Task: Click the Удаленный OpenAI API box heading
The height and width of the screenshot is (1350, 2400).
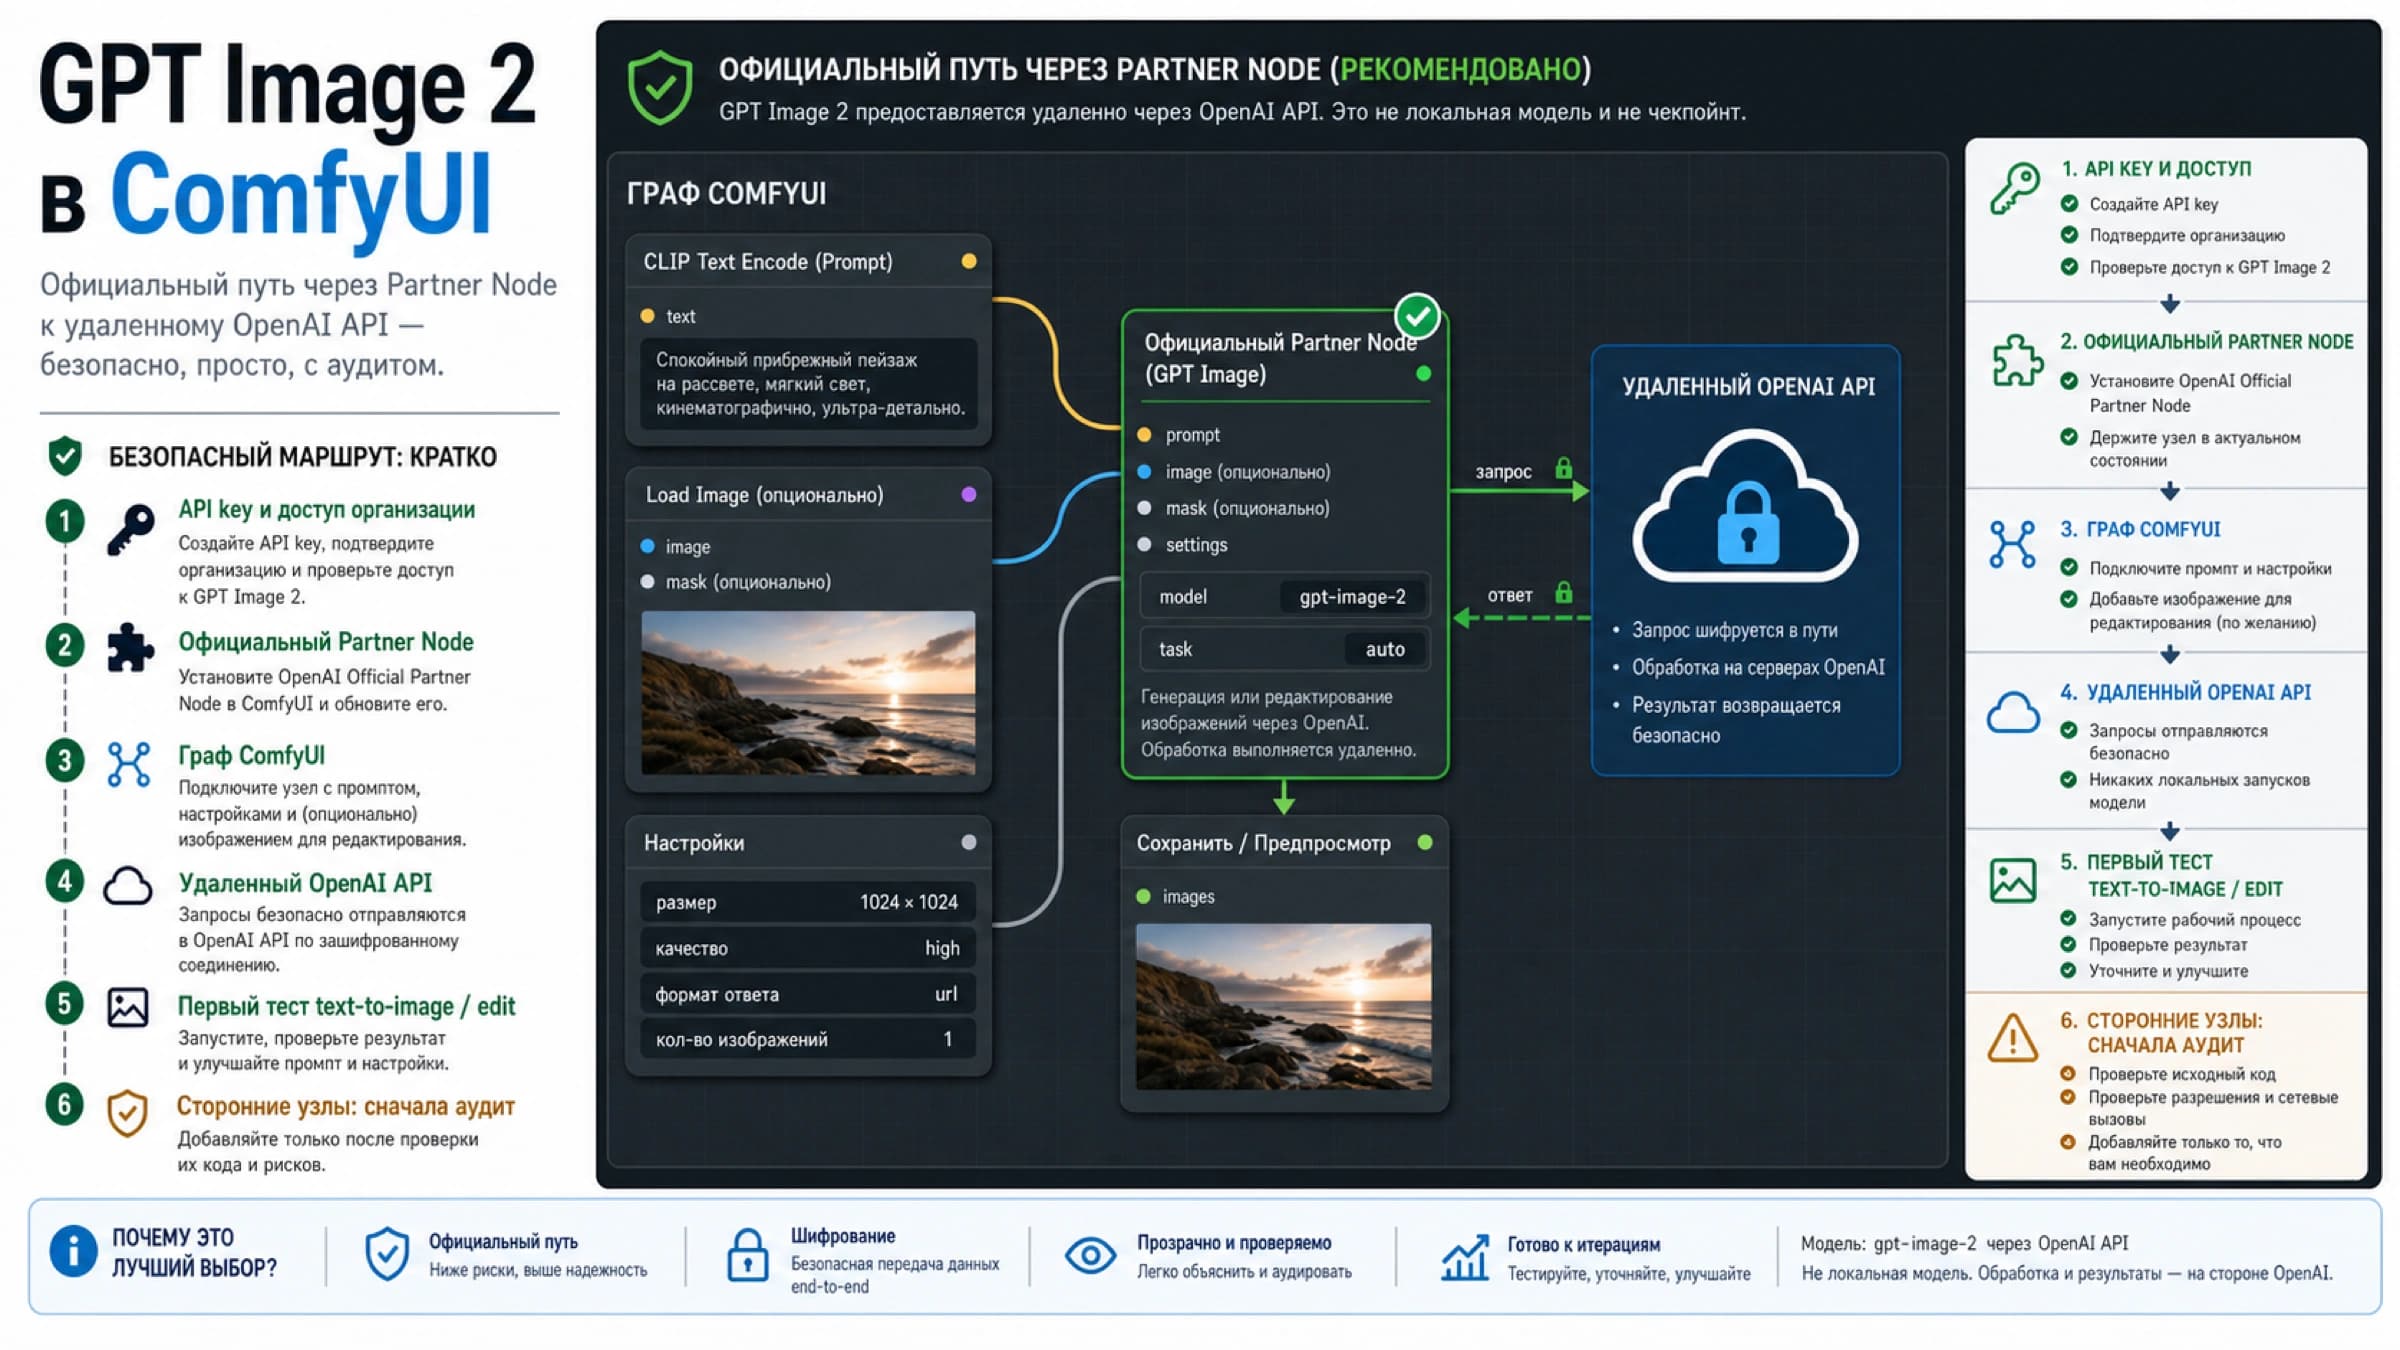Action: coord(1748,387)
